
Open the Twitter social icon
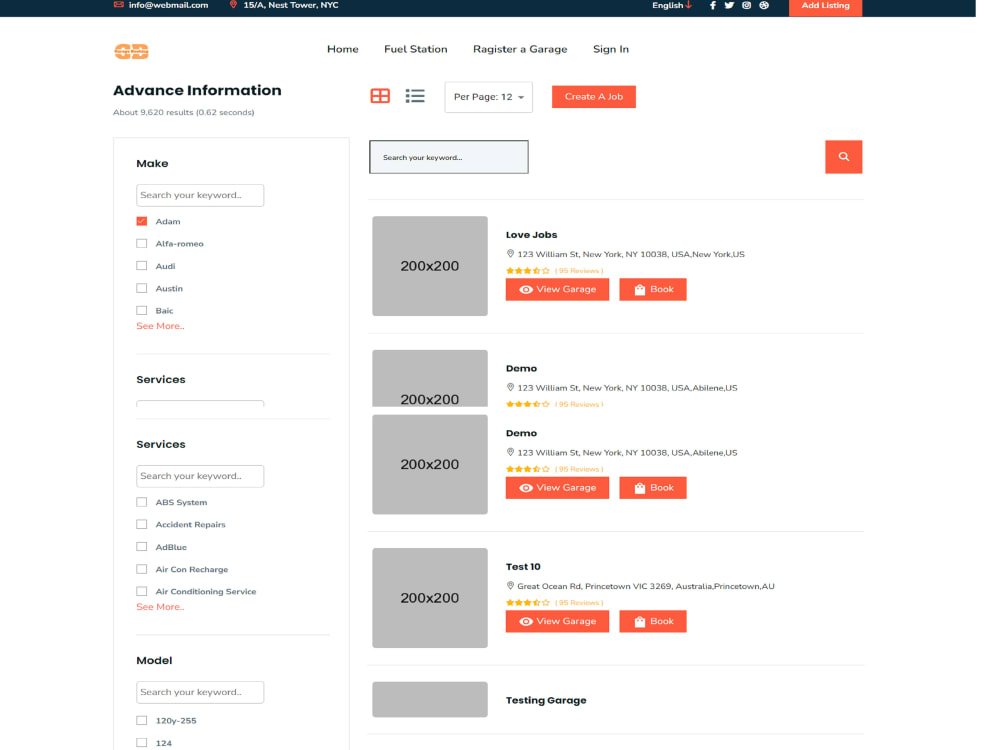[x=729, y=5]
